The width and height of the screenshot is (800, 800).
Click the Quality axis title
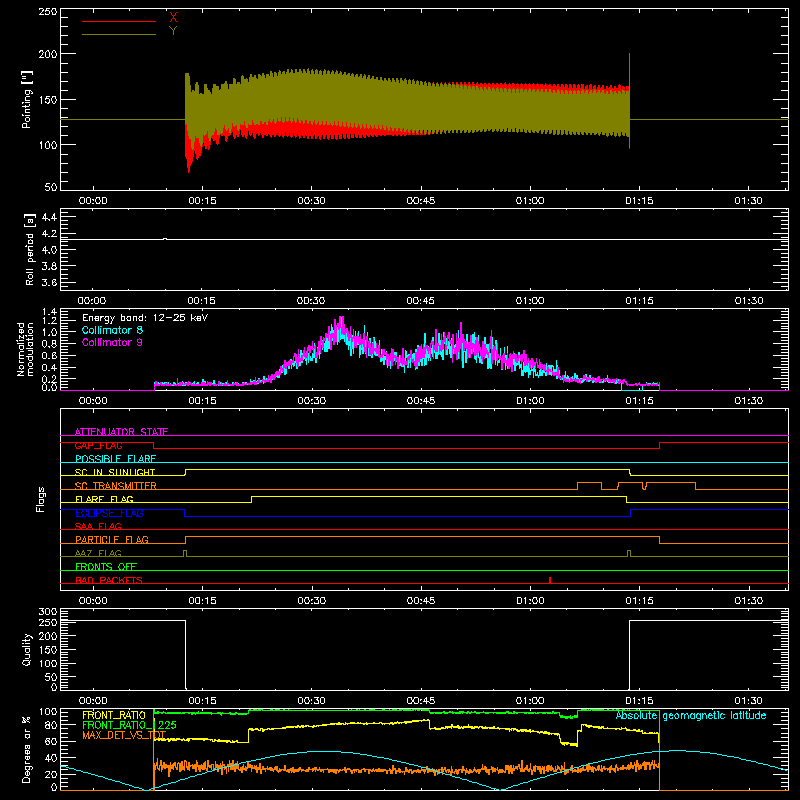[27, 649]
